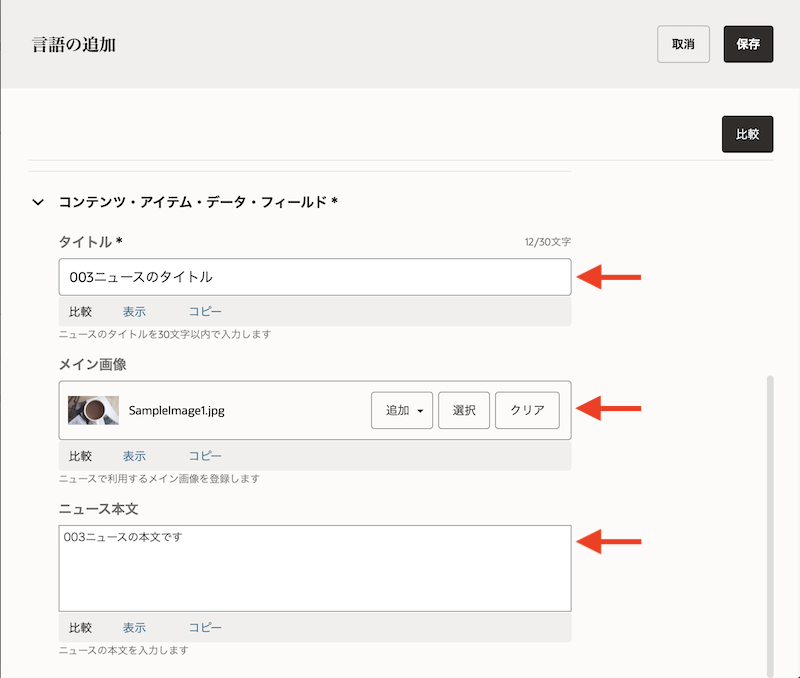Select 比較 tab under the ニュース本文 field
This screenshot has height=678, width=800.
[x=81, y=628]
